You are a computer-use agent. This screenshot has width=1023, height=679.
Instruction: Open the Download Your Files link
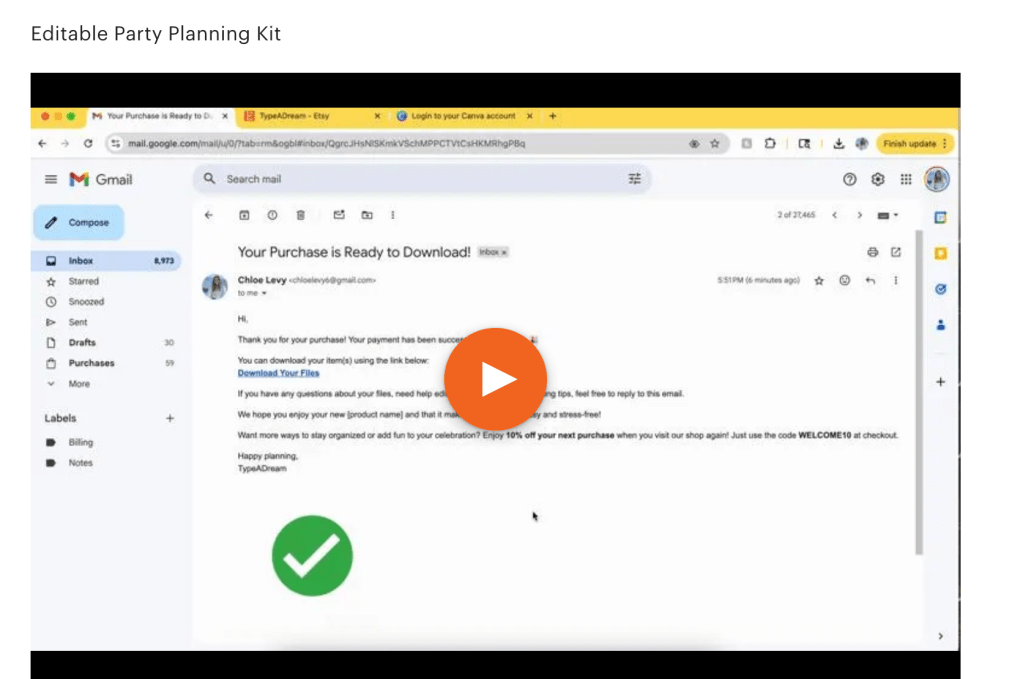coord(278,373)
